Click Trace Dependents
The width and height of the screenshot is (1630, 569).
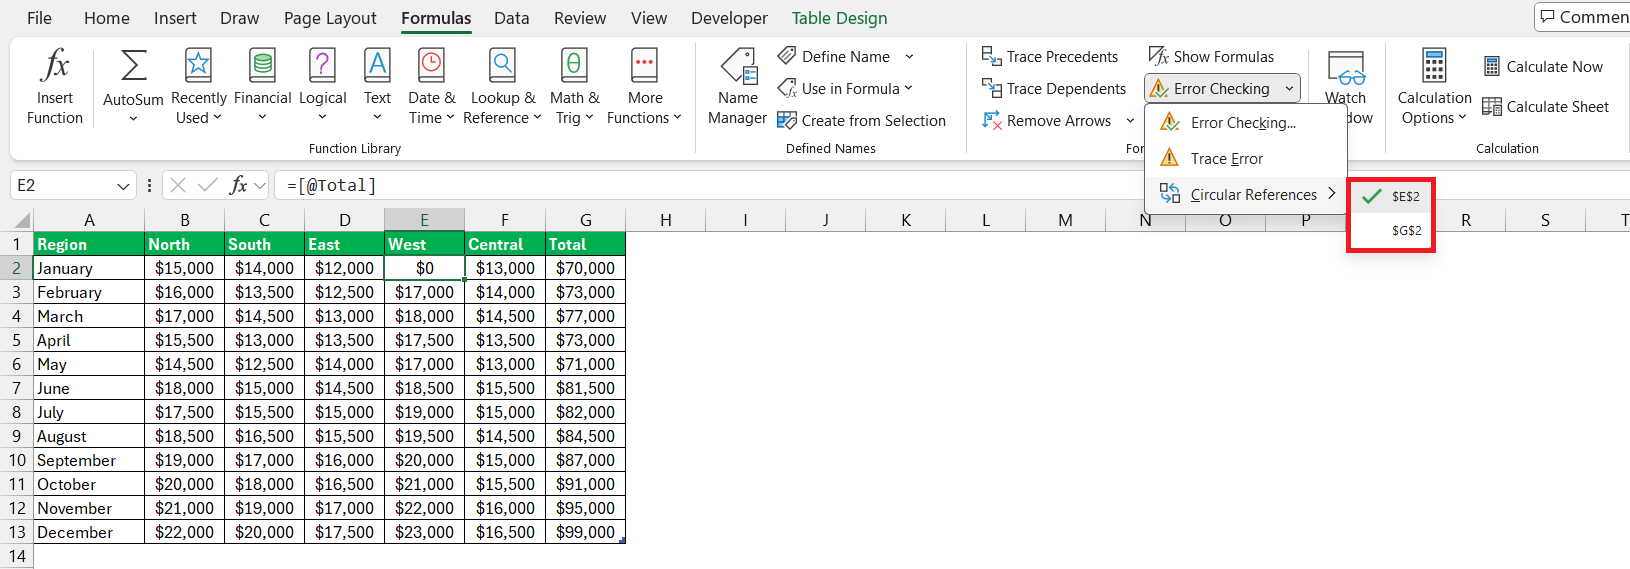1054,88
